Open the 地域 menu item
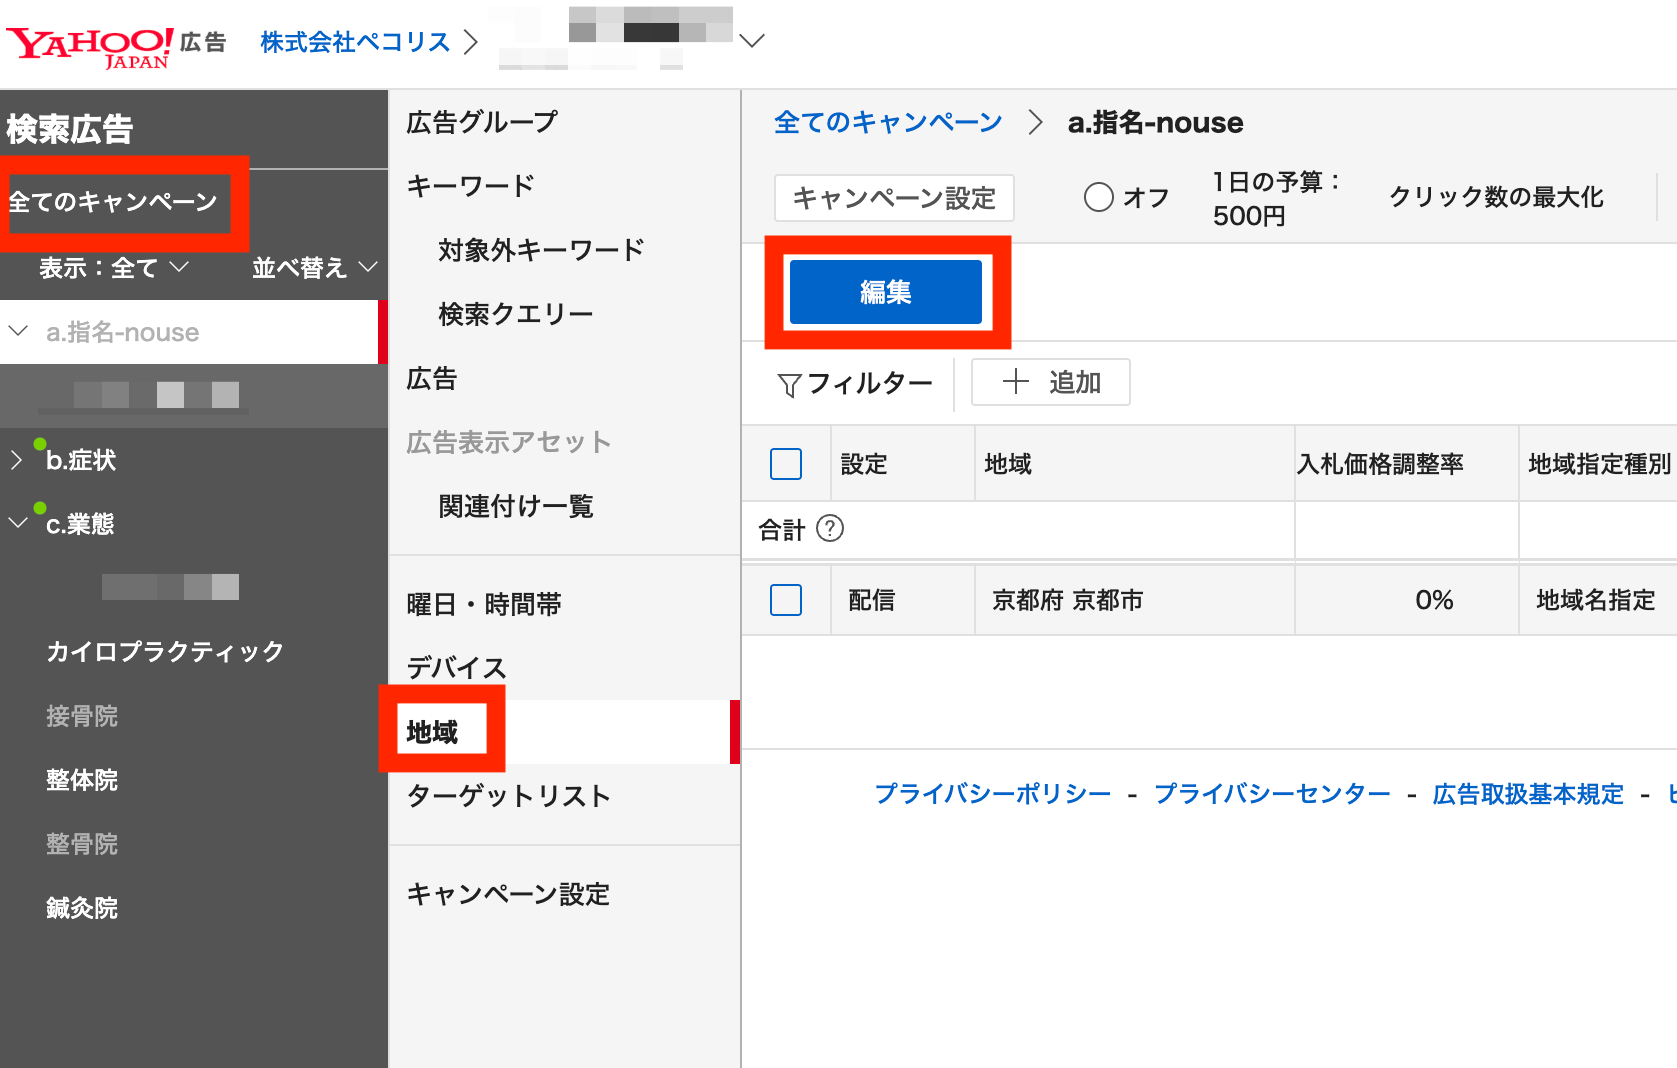 [432, 732]
